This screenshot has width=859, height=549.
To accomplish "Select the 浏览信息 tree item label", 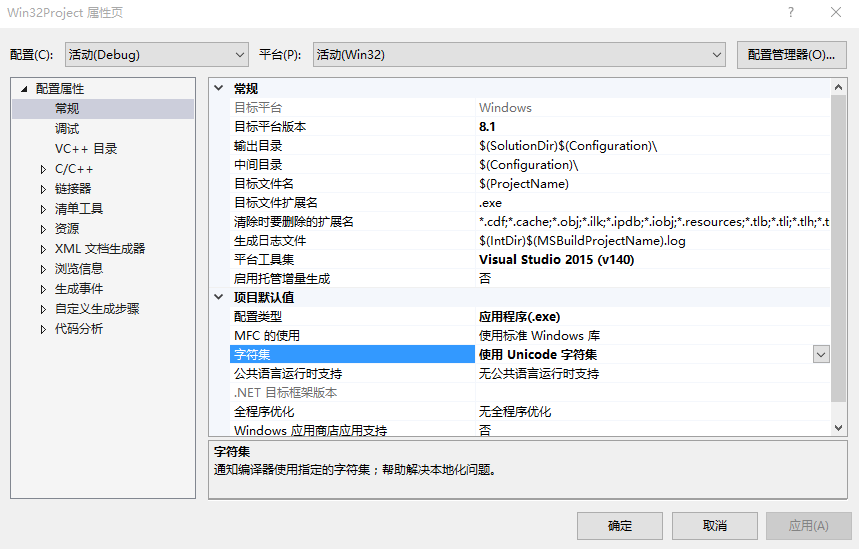I will (x=79, y=268).
